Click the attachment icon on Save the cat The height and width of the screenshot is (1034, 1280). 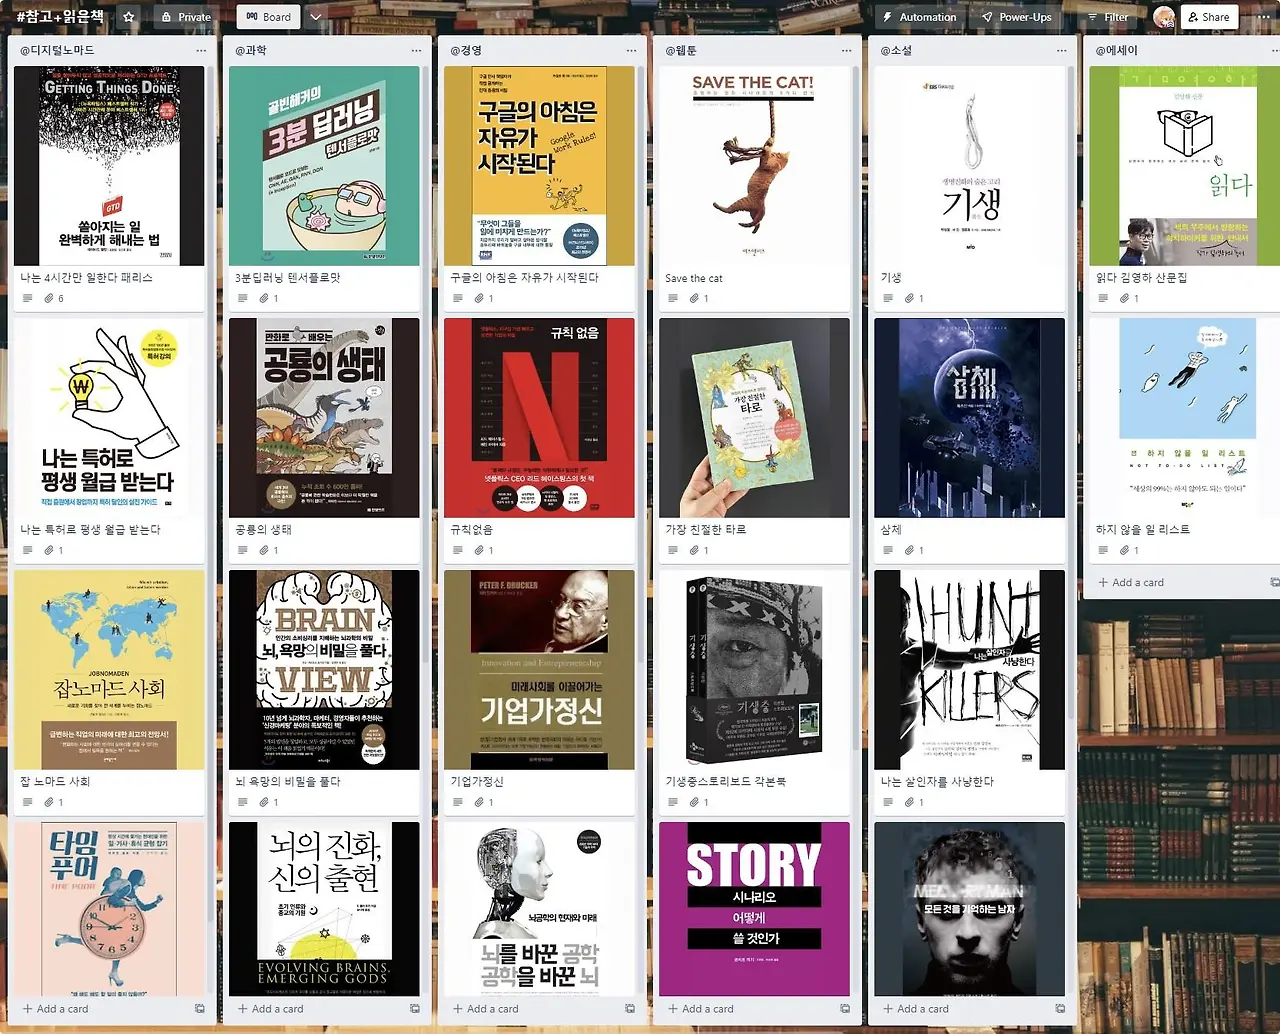(693, 298)
